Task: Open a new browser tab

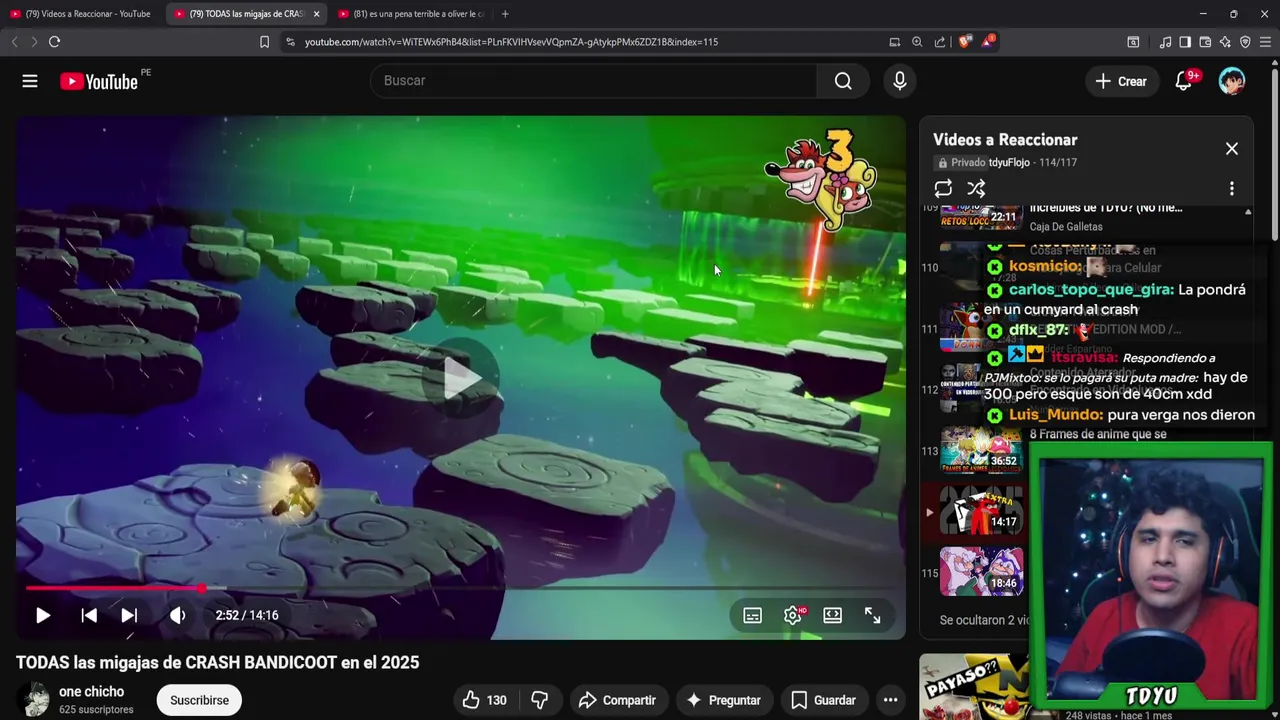Action: pyautogui.click(x=505, y=14)
